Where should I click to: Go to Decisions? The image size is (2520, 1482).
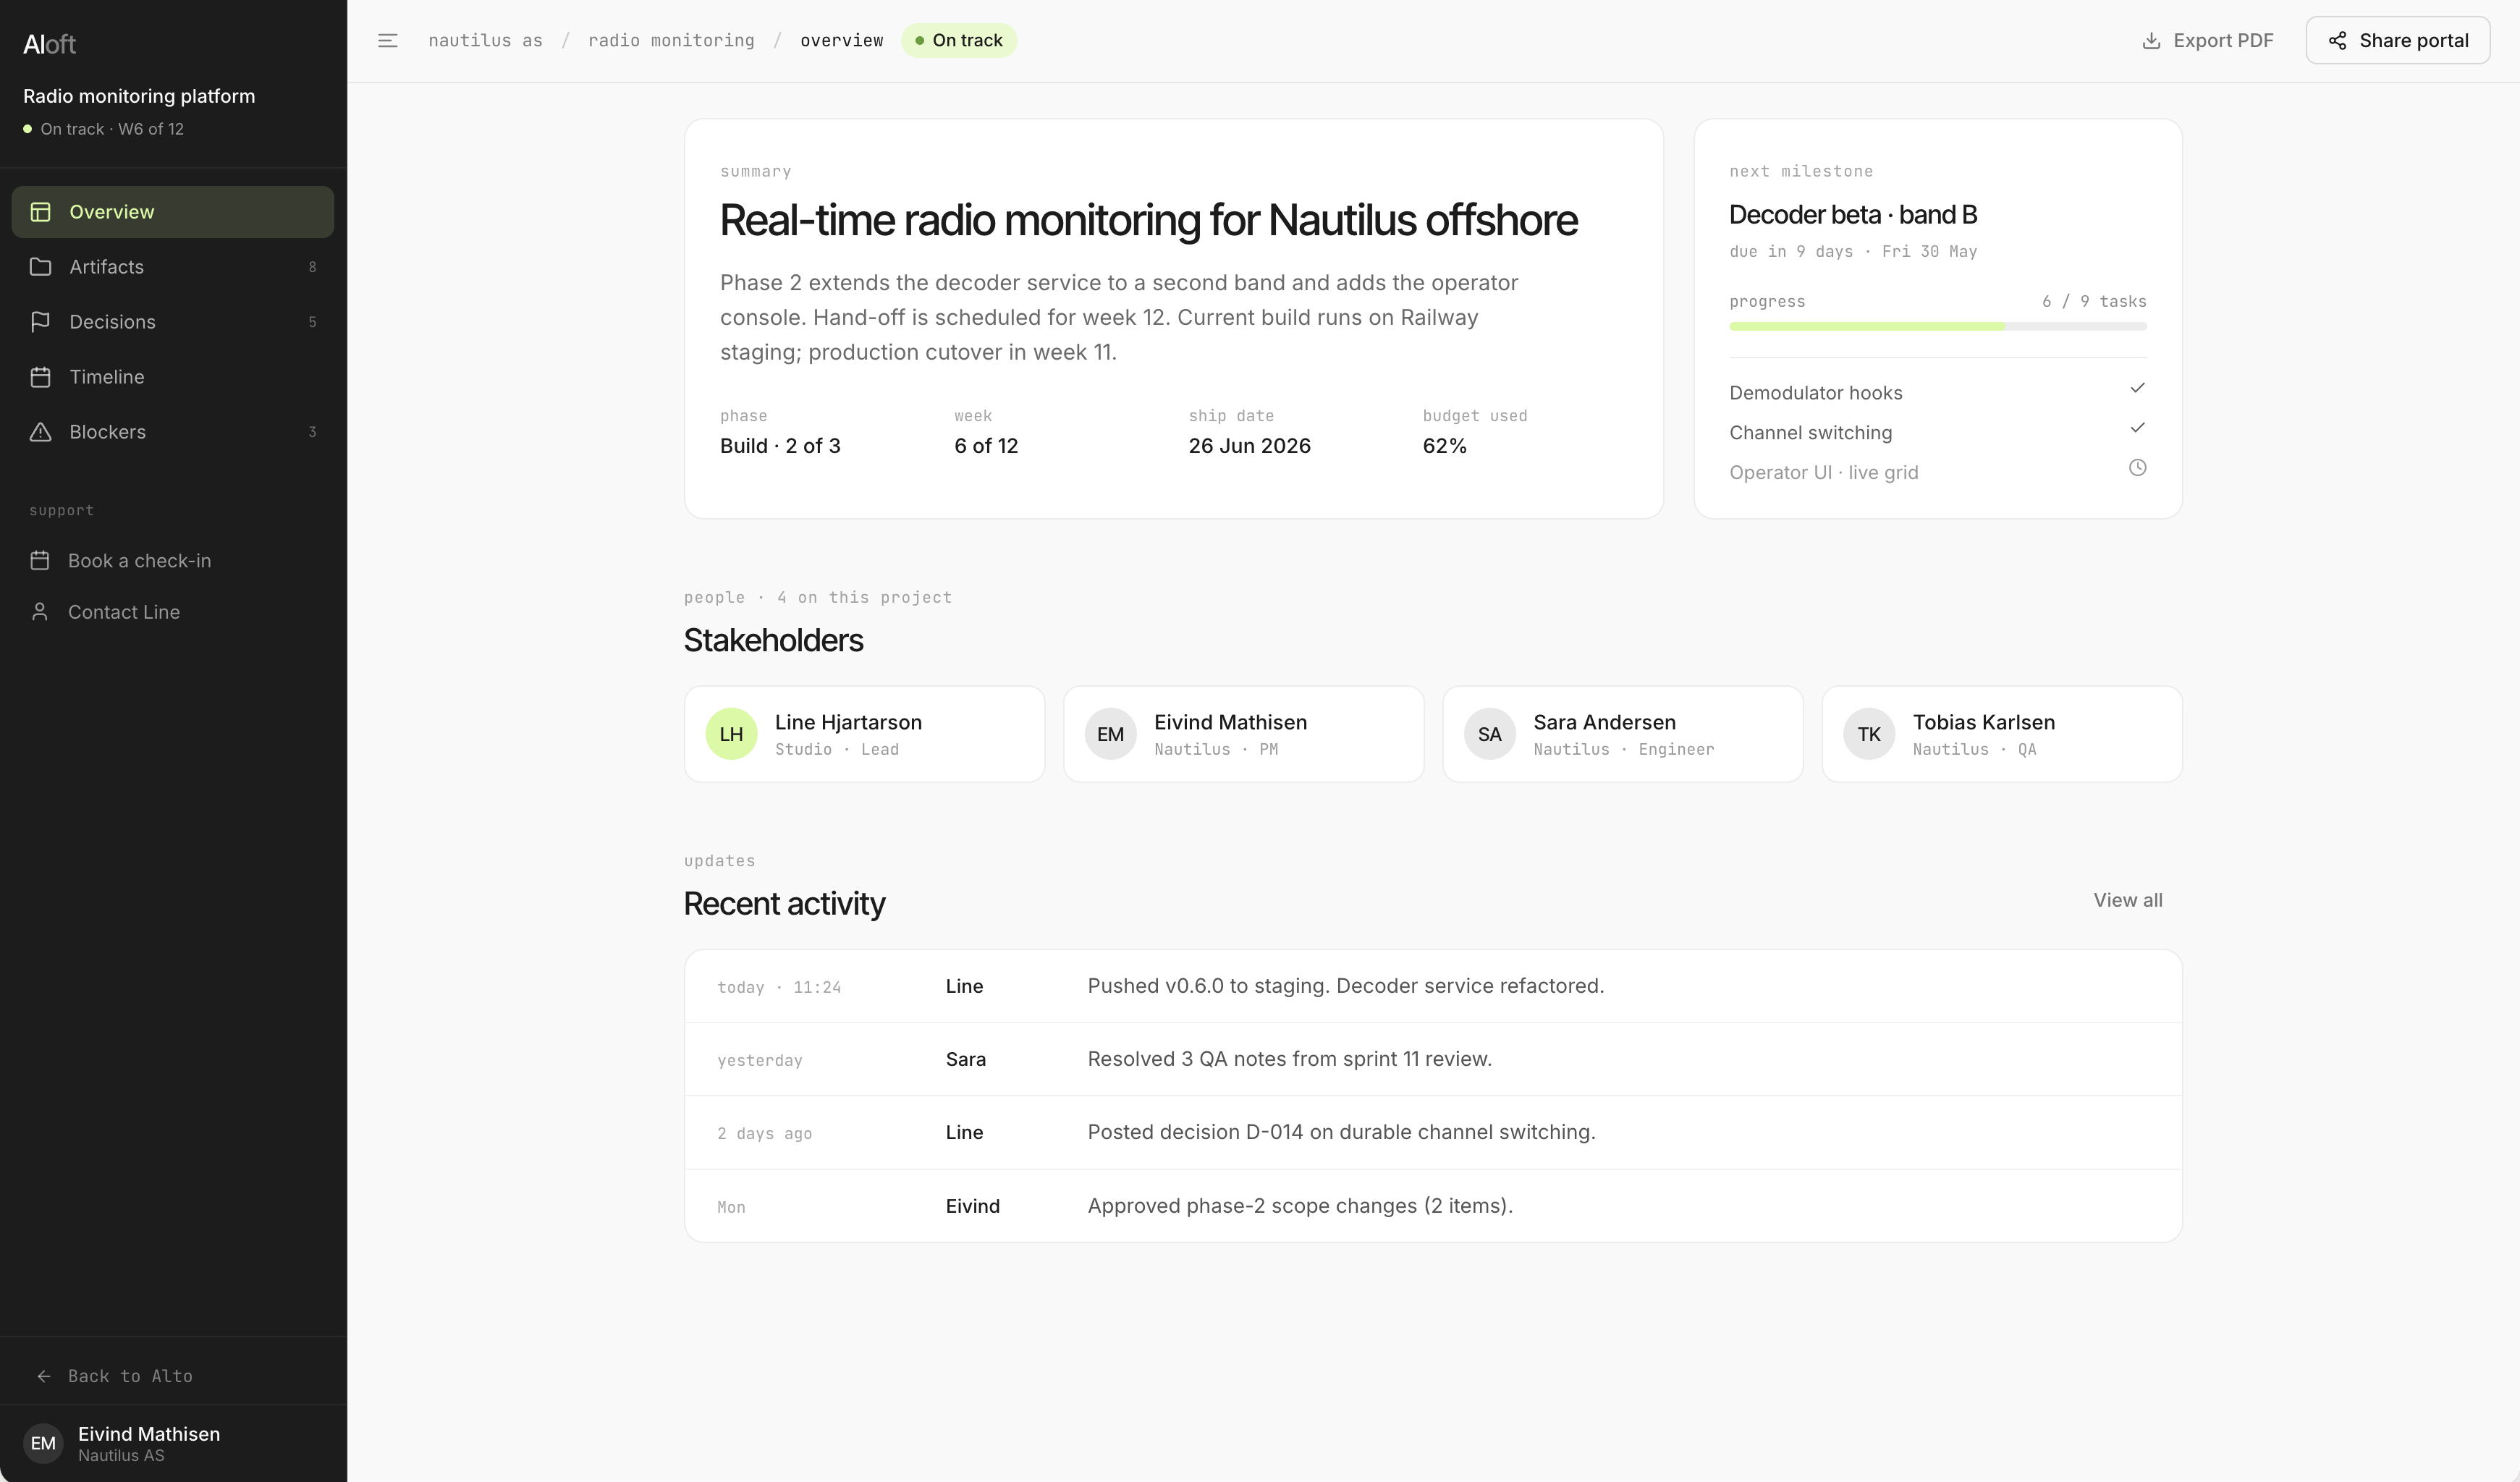pos(172,322)
